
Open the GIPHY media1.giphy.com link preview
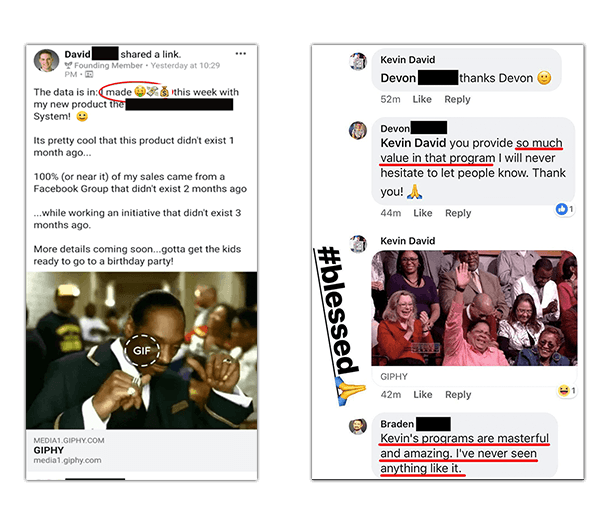(x=141, y=451)
